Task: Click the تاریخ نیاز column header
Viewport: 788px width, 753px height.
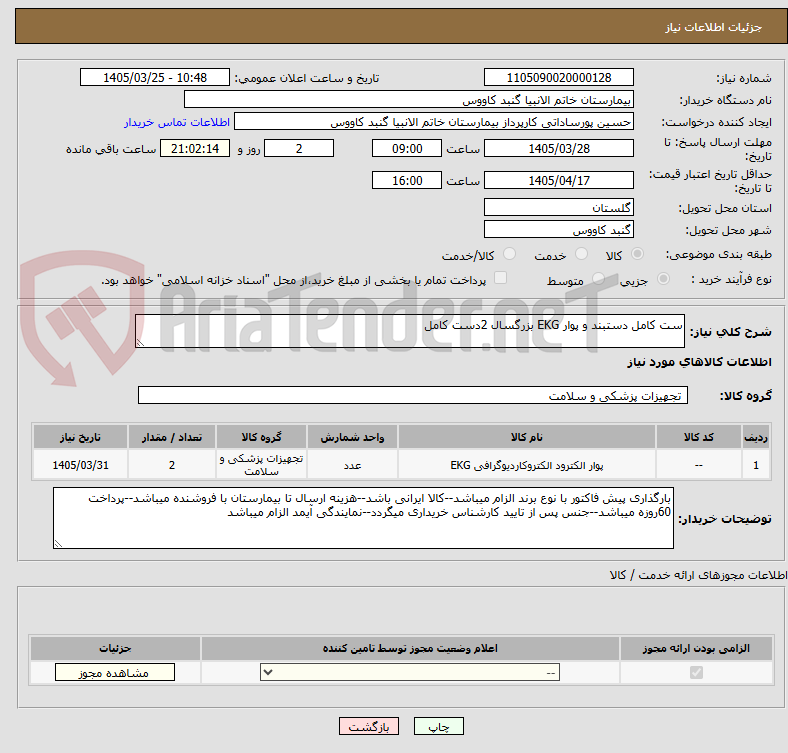Action: pyautogui.click(x=80, y=437)
